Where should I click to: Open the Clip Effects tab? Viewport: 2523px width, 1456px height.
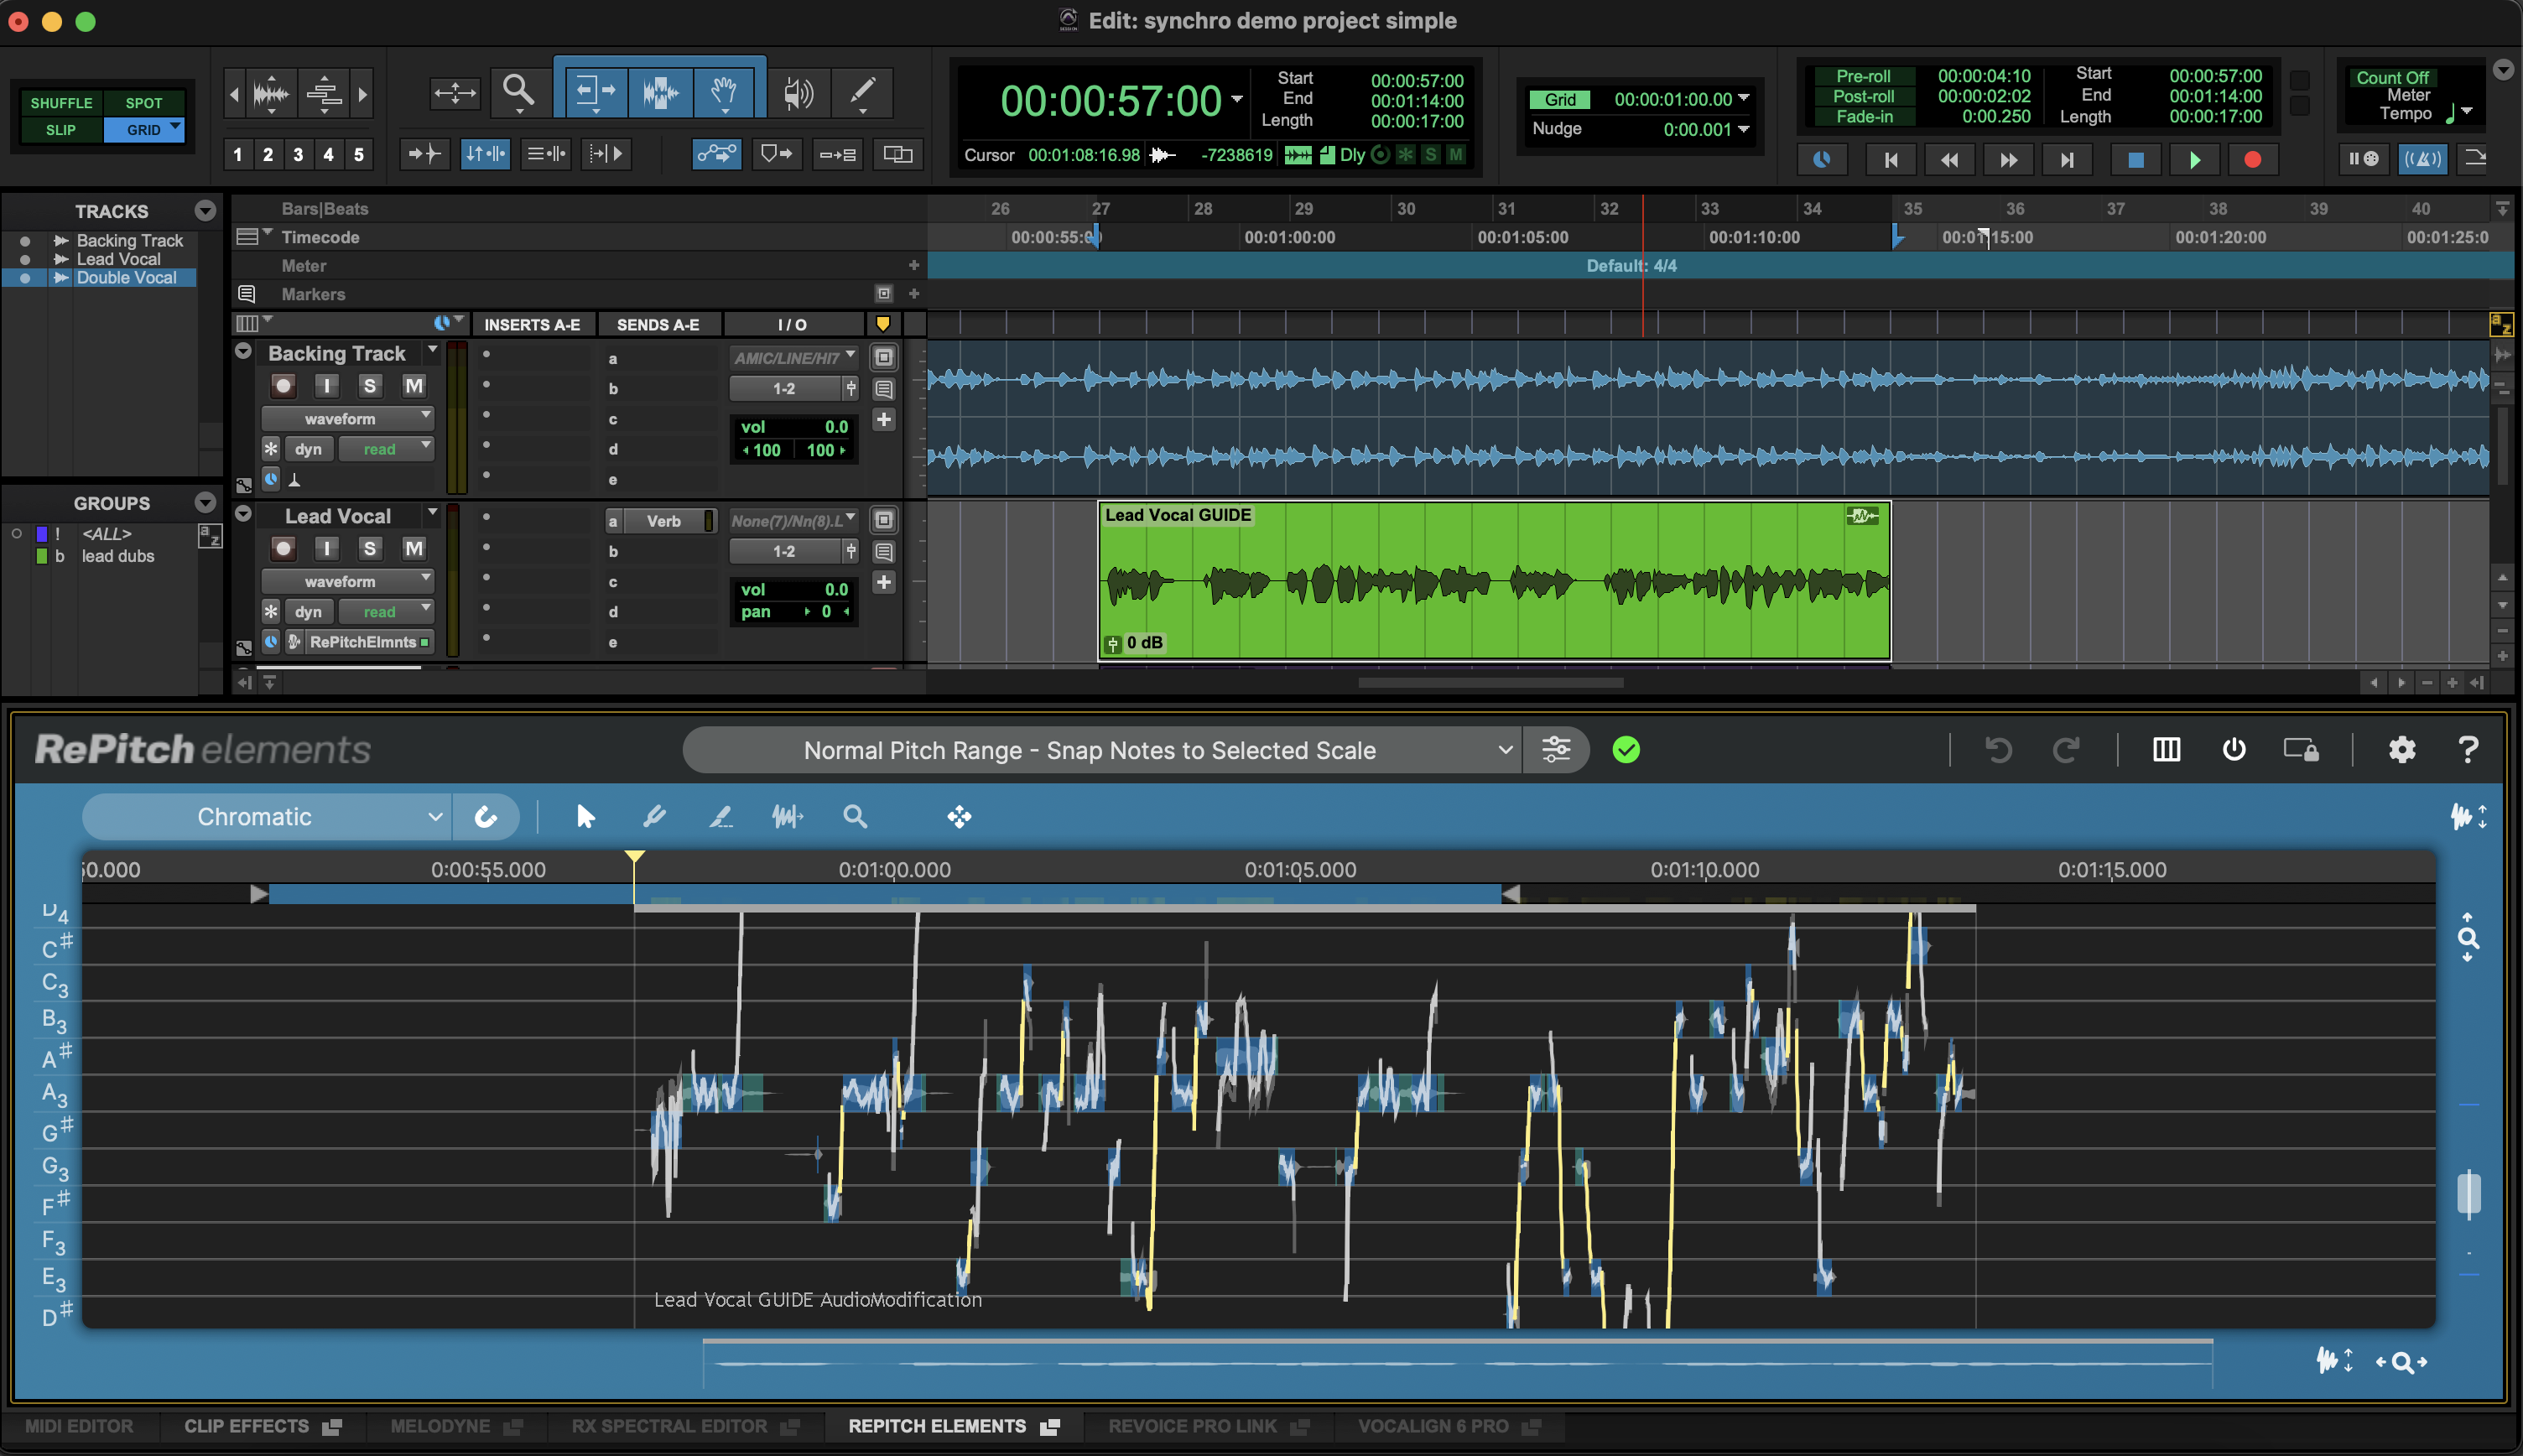pos(246,1426)
